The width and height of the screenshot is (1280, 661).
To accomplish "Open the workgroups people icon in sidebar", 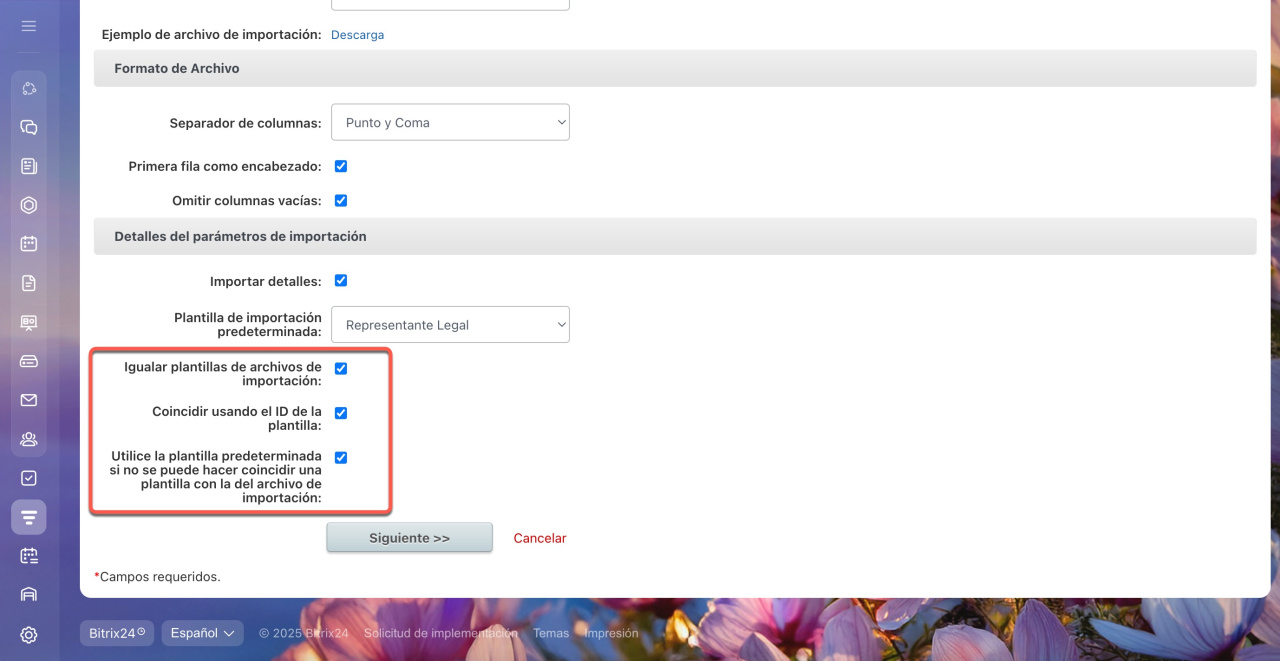I will point(28,439).
